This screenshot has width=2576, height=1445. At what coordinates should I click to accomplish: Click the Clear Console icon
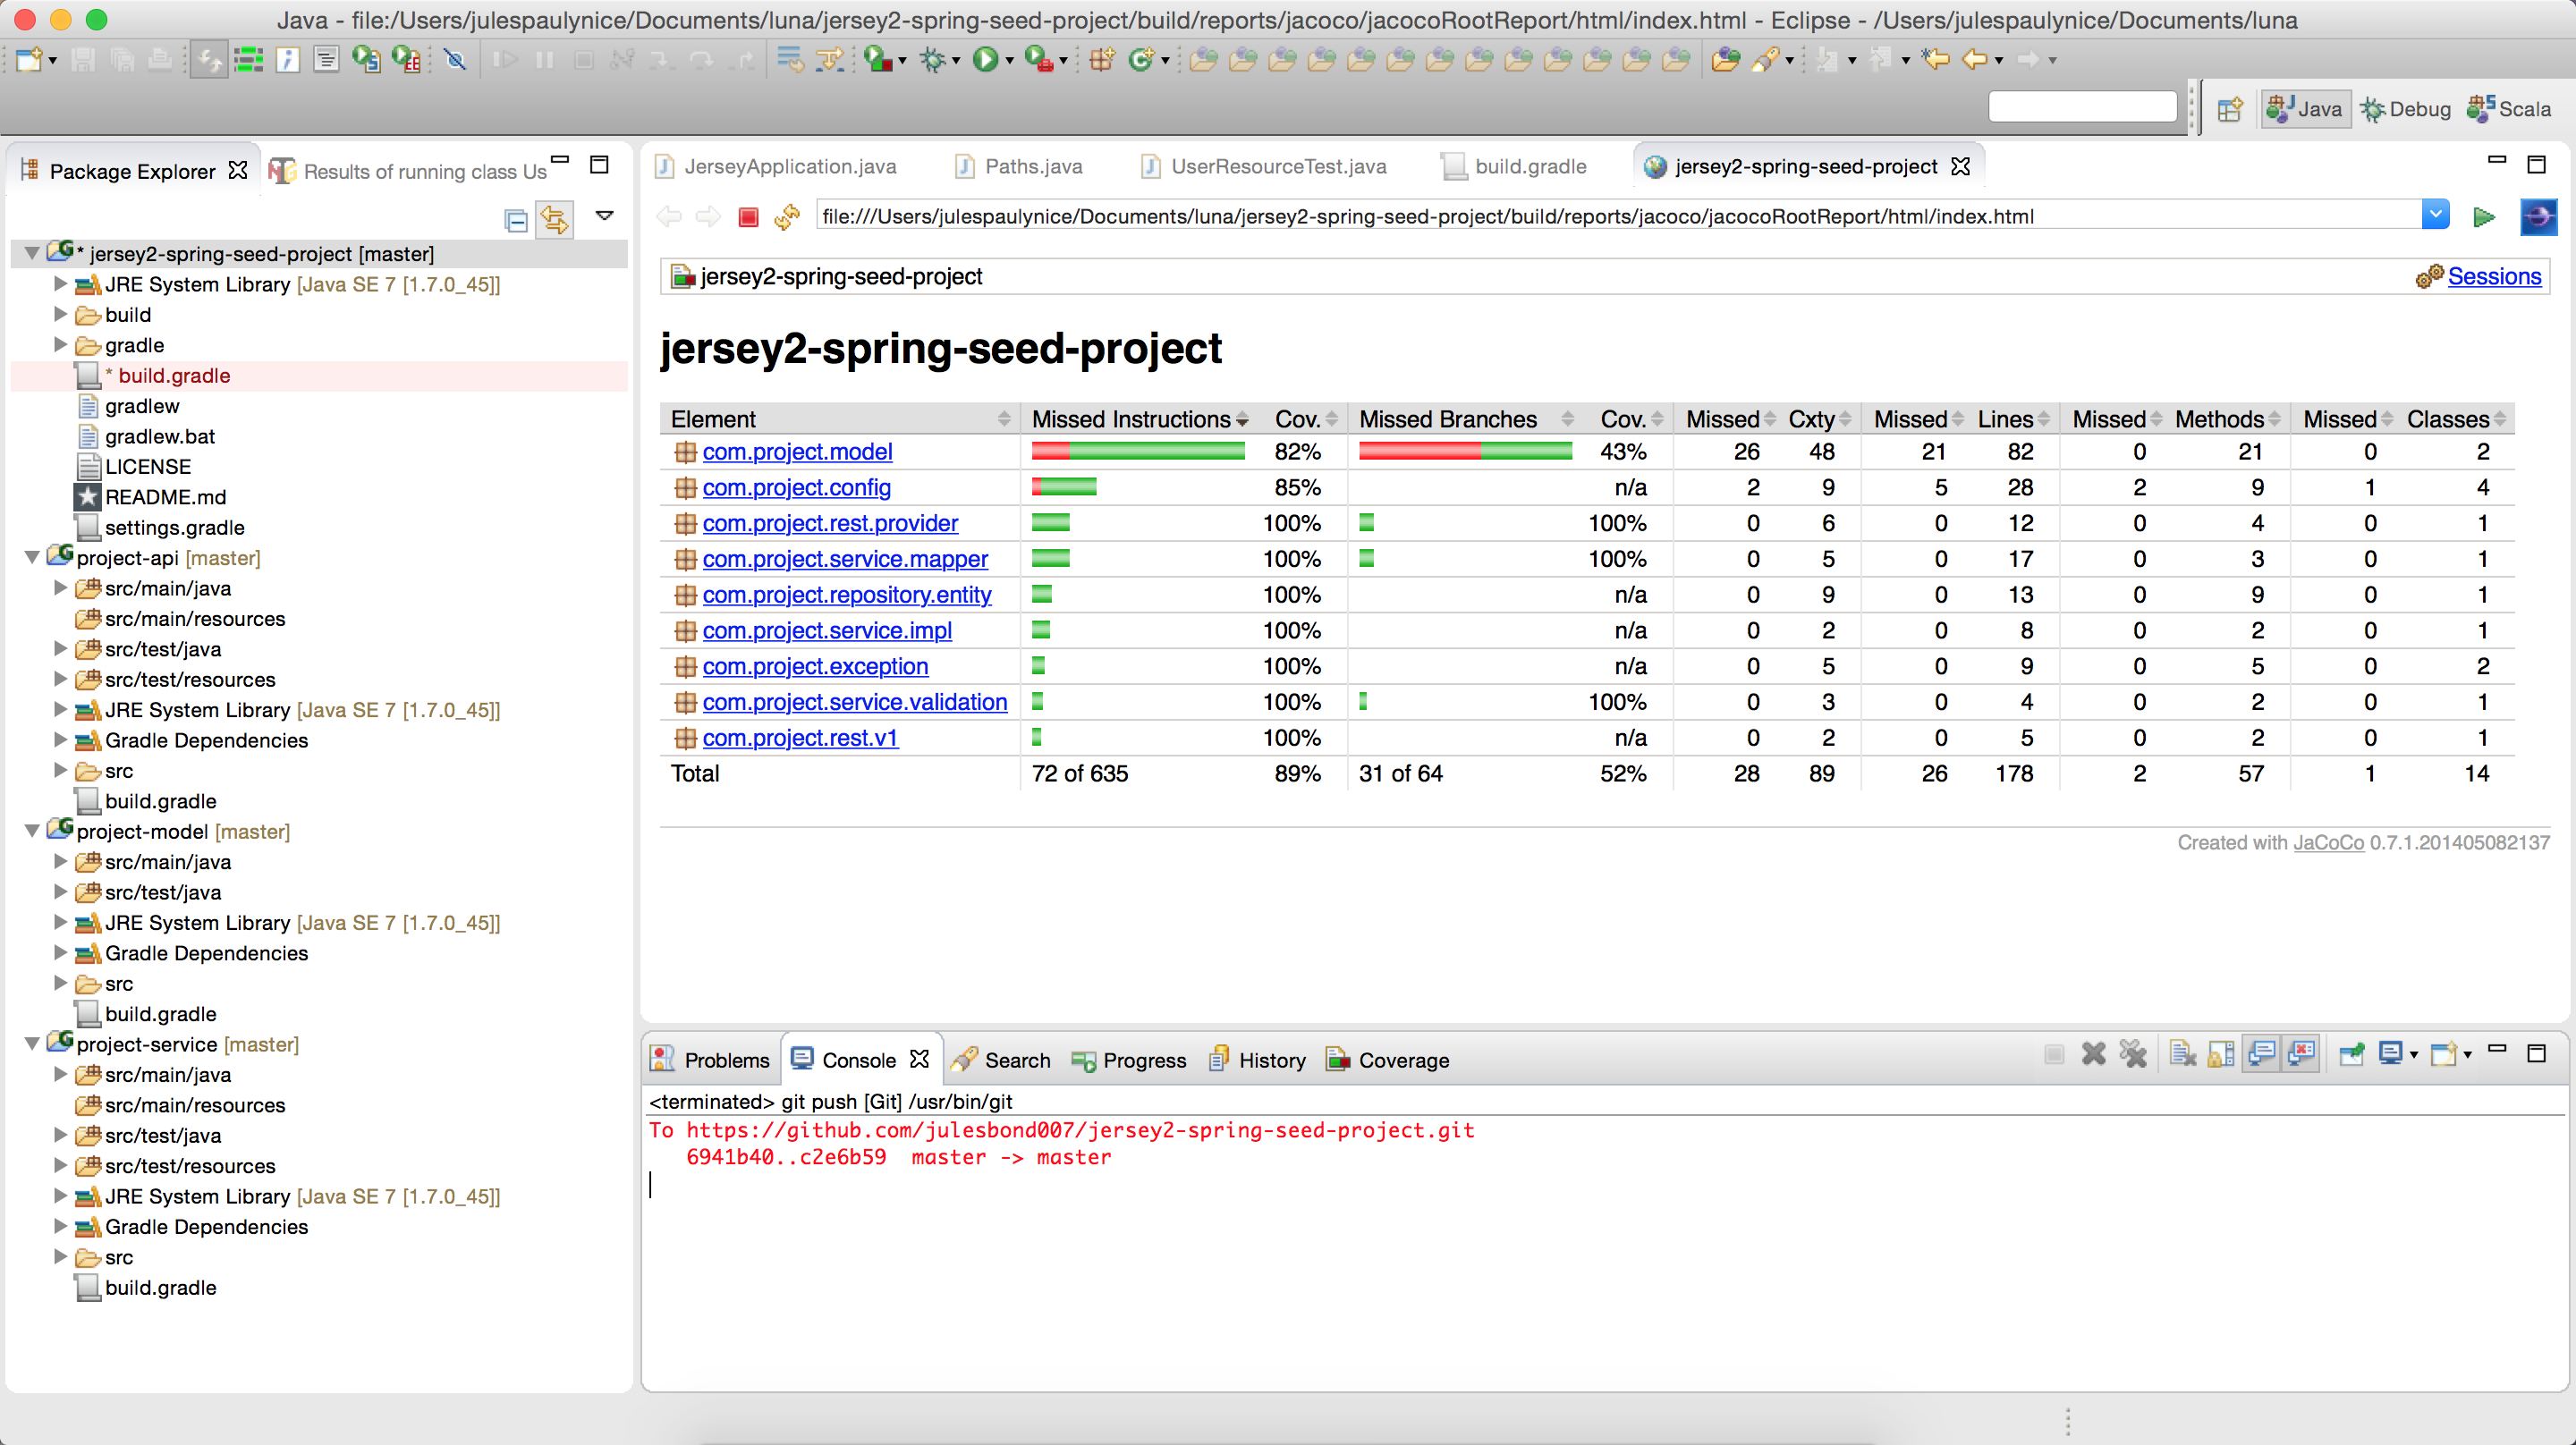coord(2182,1054)
